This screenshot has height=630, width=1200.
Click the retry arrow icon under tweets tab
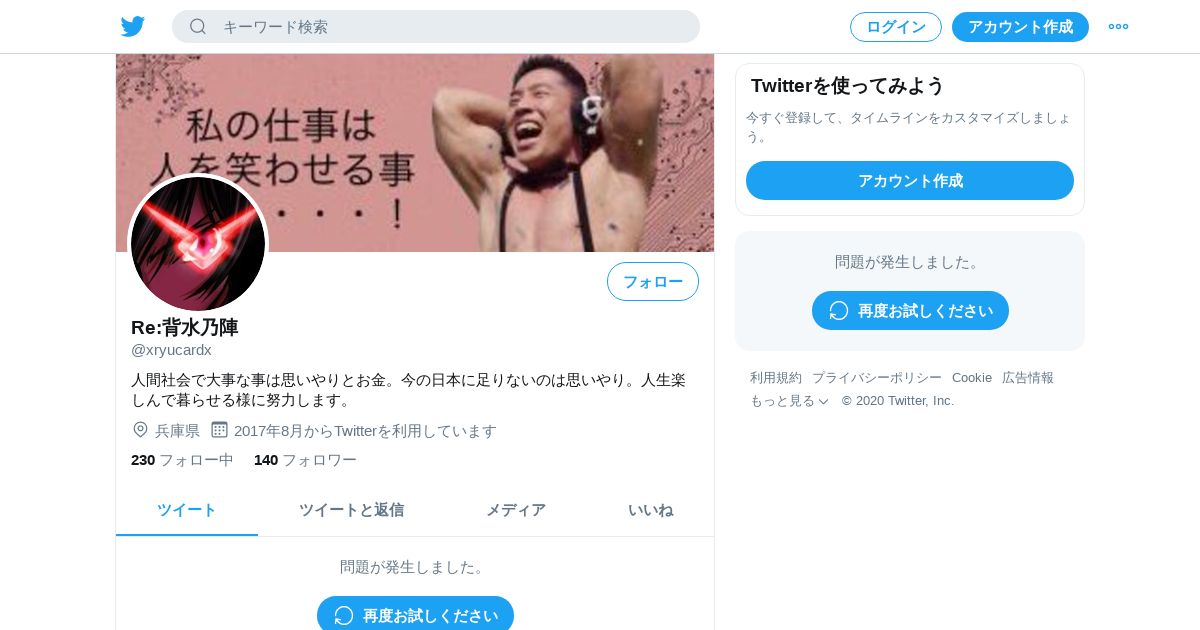pyautogui.click(x=343, y=615)
